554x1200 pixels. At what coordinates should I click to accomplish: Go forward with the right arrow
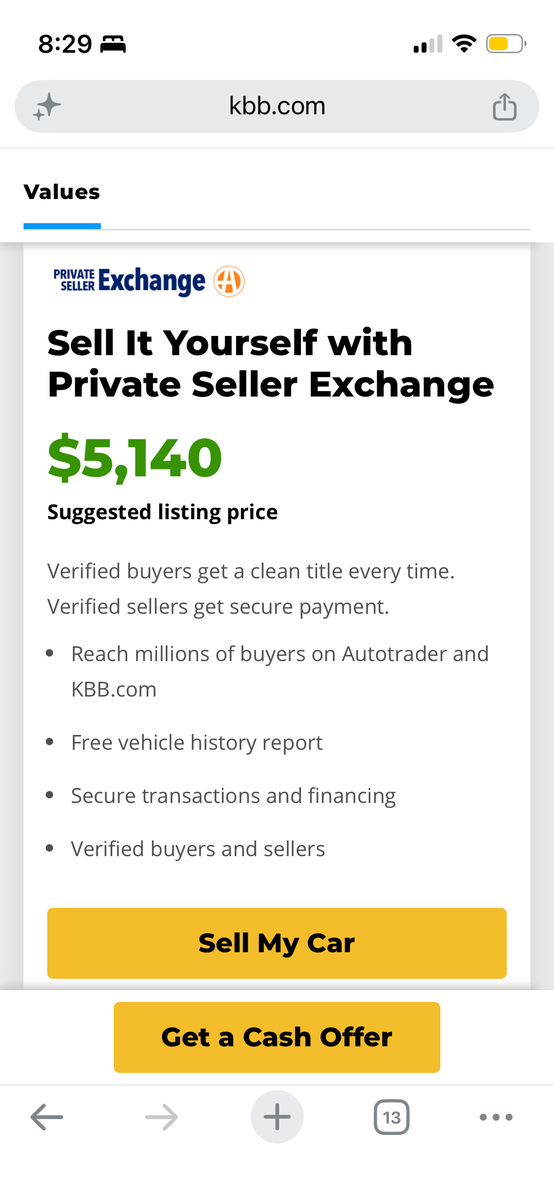(x=161, y=1117)
